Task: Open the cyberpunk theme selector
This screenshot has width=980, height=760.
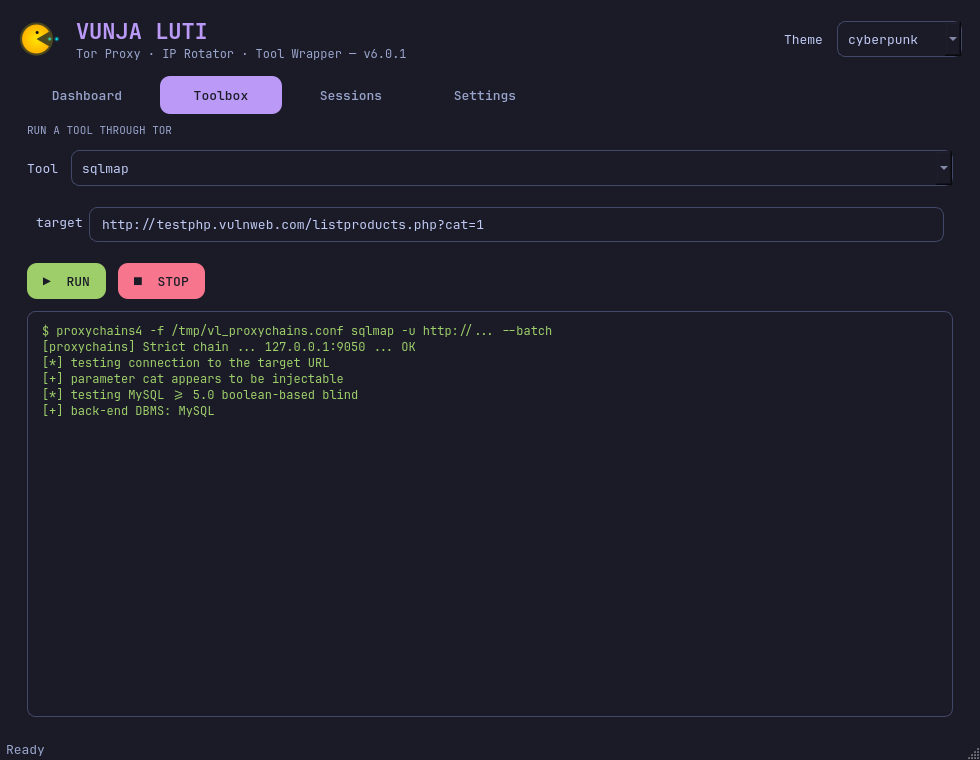Action: [899, 39]
